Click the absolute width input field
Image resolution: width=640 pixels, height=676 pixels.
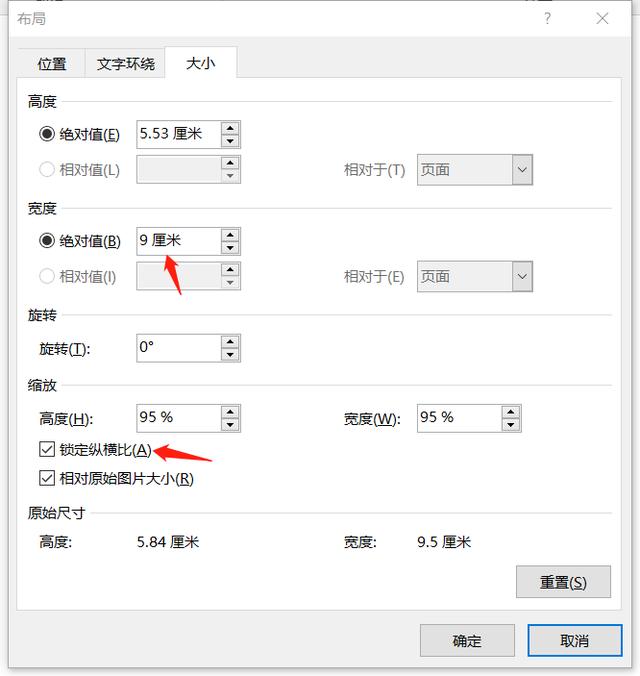(178, 241)
